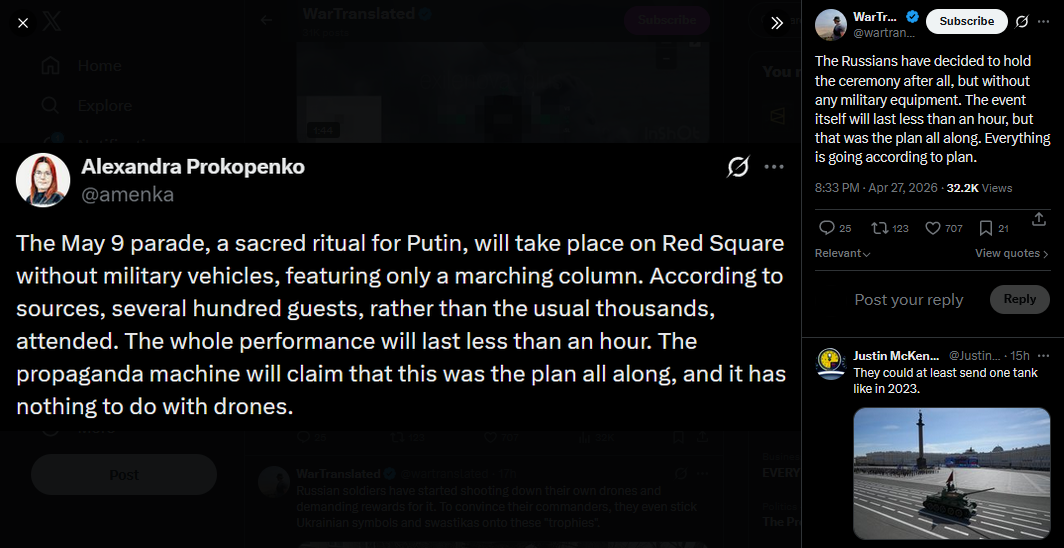
Task: Click the Post your reply field
Action: [x=909, y=300]
